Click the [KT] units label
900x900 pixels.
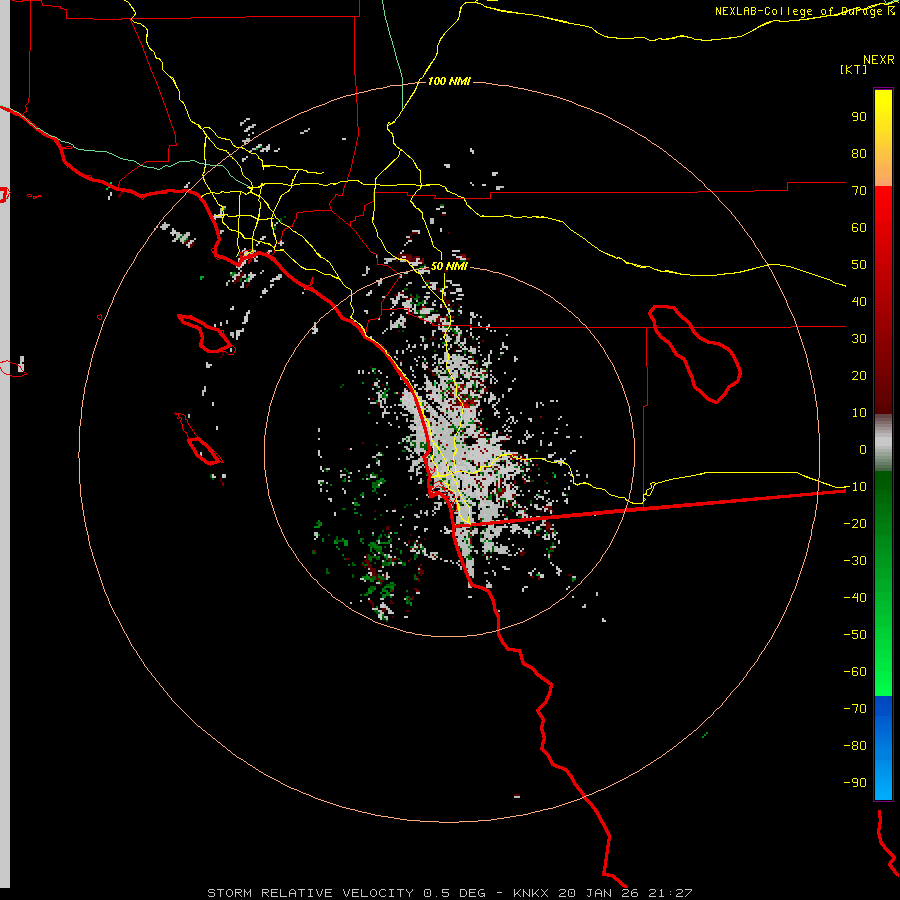coord(853,69)
